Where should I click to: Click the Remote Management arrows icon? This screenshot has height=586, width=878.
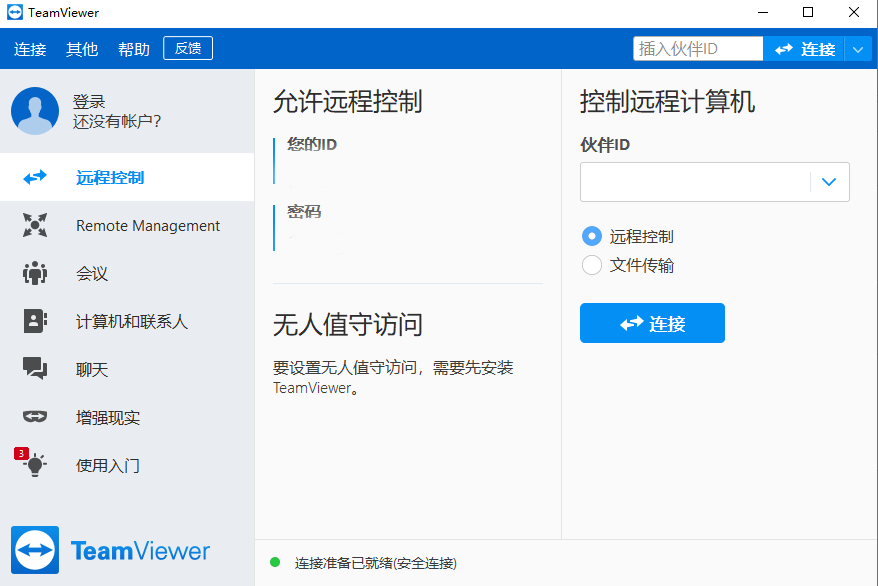coord(35,225)
